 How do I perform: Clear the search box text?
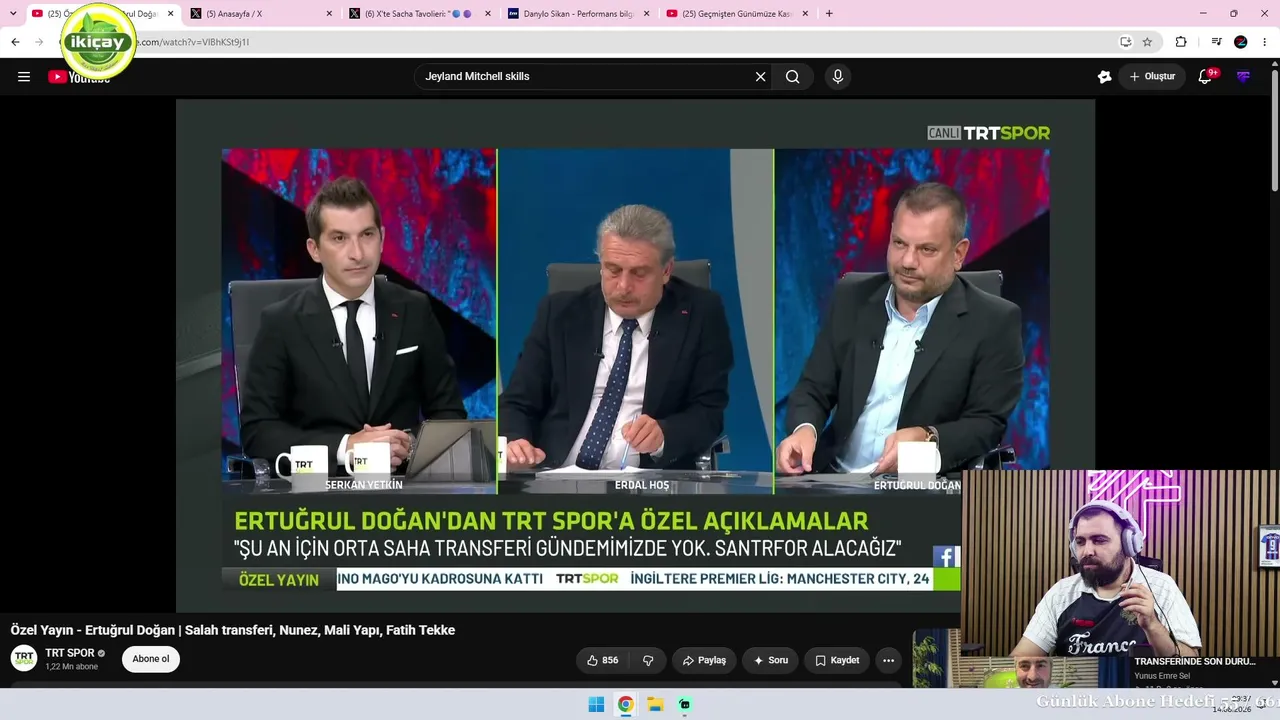760,77
